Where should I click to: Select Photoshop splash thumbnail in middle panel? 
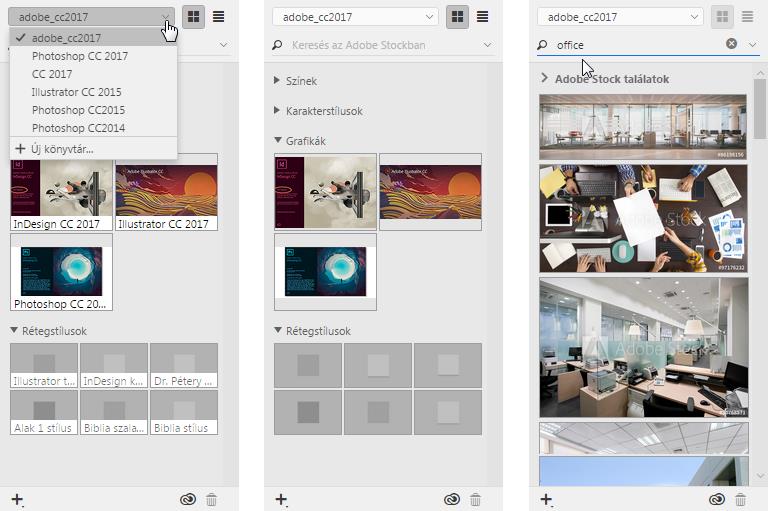[326, 272]
